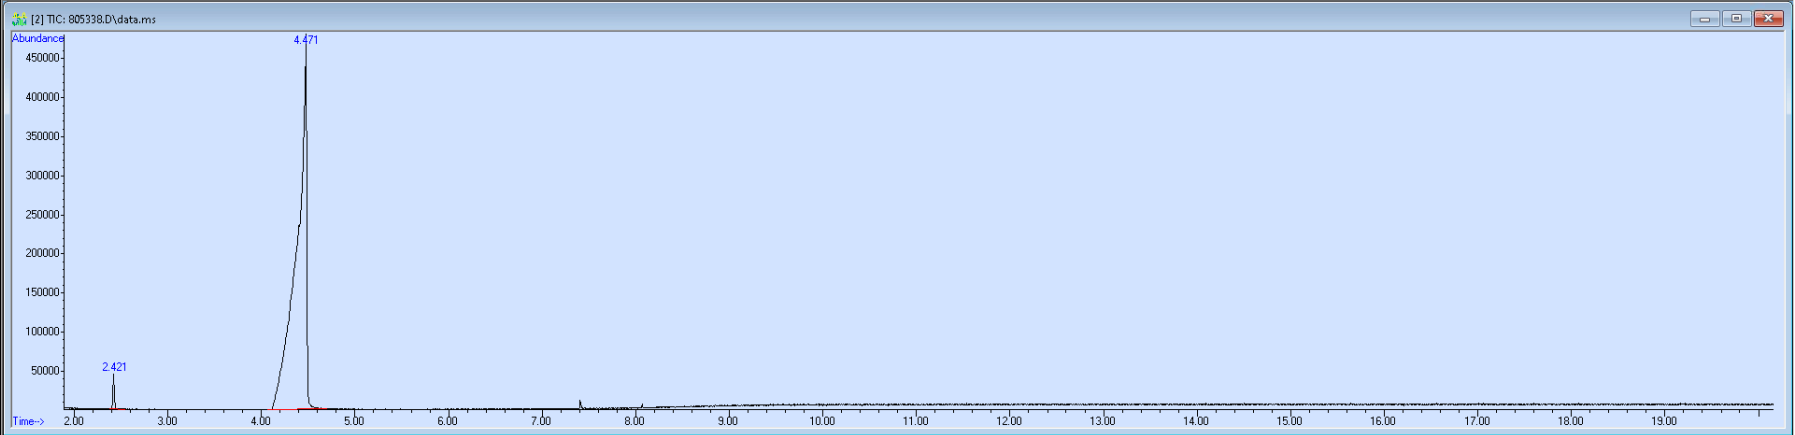1795x435 pixels.
Task: Click the Time--> axis label
Action: (x=28, y=421)
